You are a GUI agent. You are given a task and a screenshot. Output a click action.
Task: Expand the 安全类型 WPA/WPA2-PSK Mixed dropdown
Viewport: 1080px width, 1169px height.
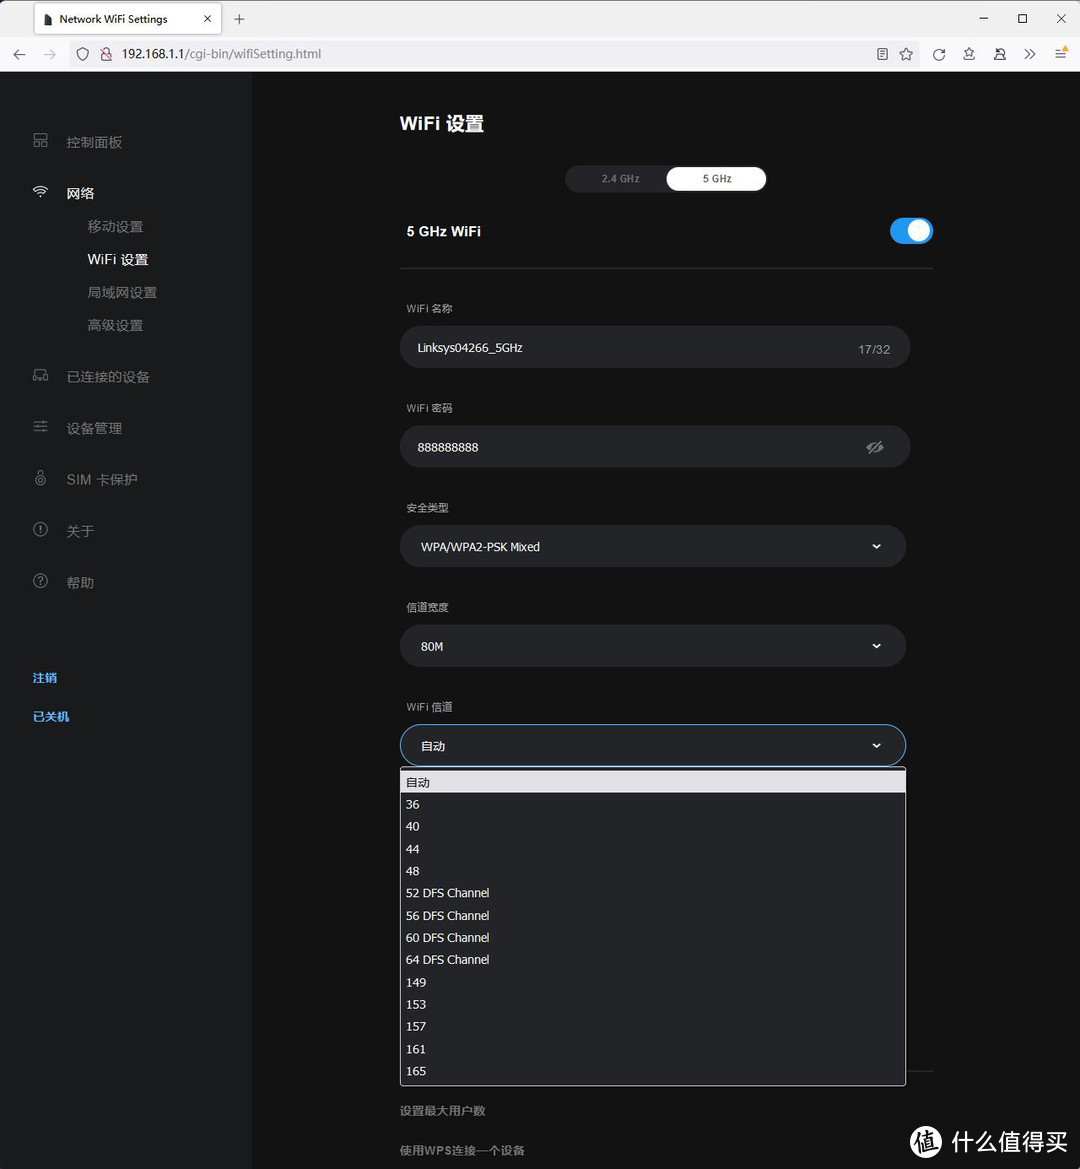(652, 547)
